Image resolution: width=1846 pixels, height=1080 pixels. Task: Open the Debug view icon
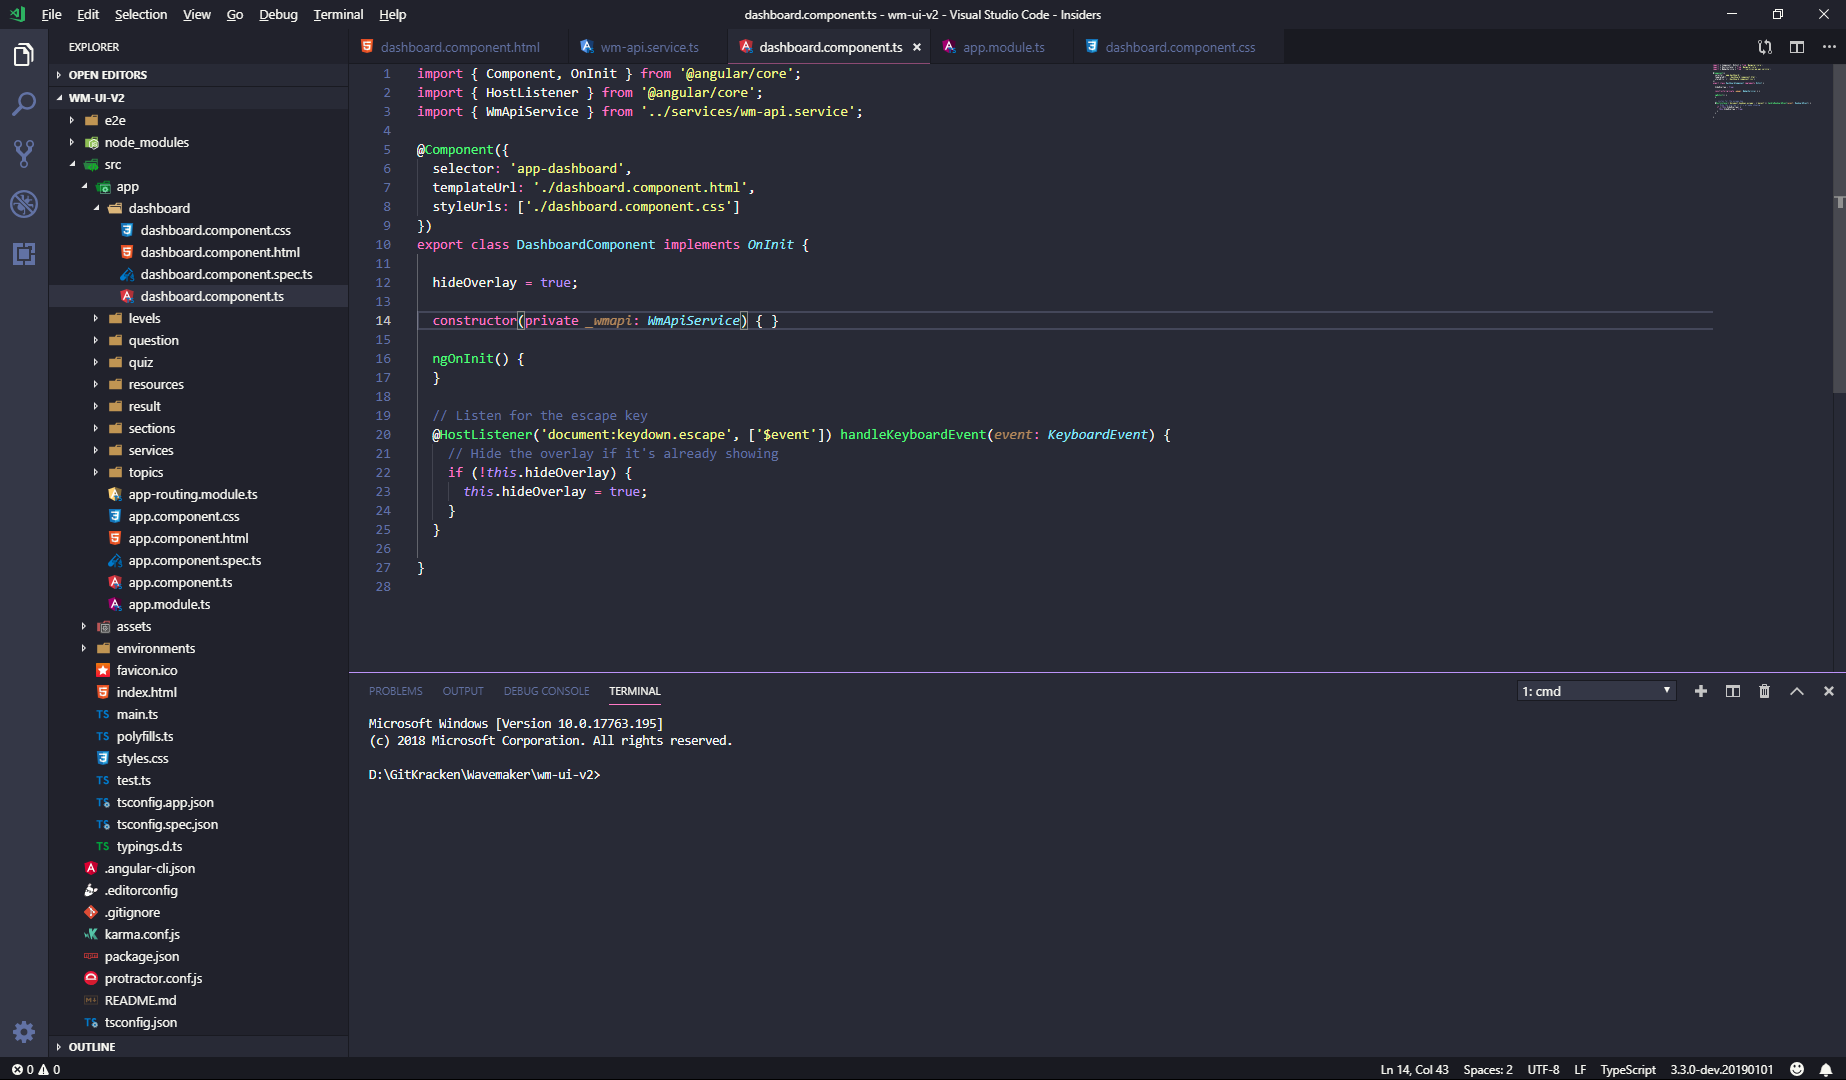click(x=24, y=204)
